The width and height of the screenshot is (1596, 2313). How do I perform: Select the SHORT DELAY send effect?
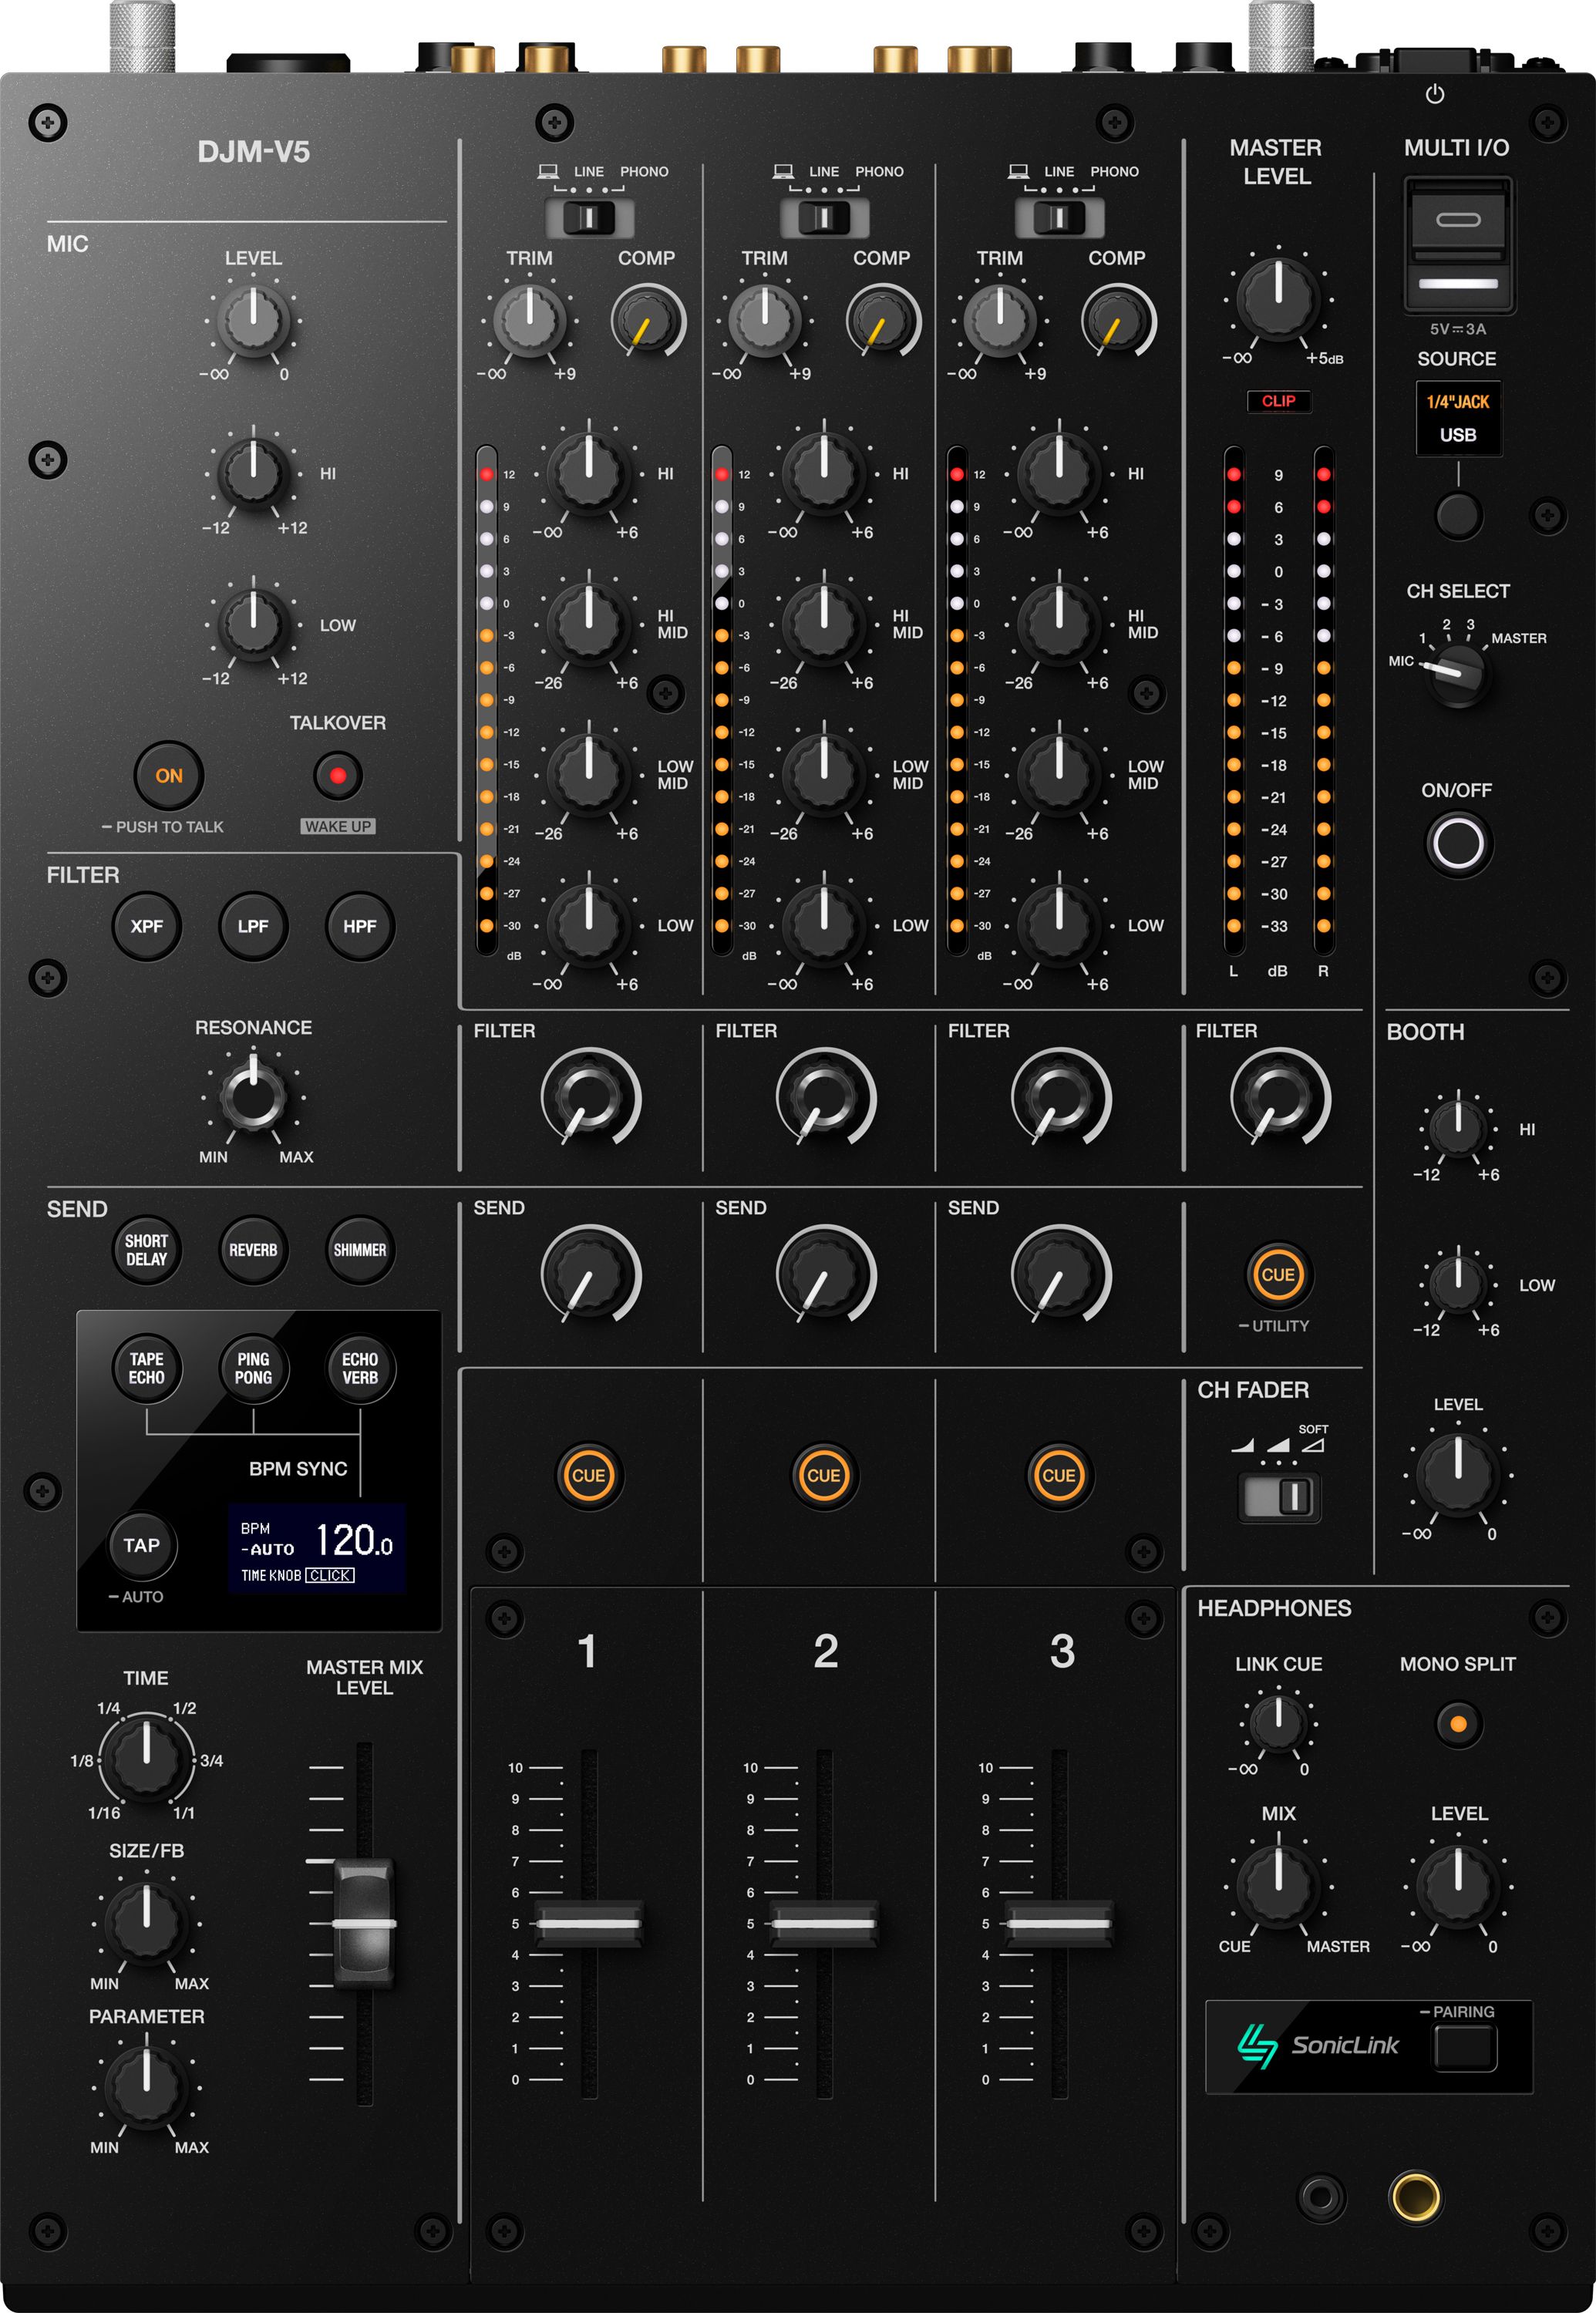(144, 1250)
